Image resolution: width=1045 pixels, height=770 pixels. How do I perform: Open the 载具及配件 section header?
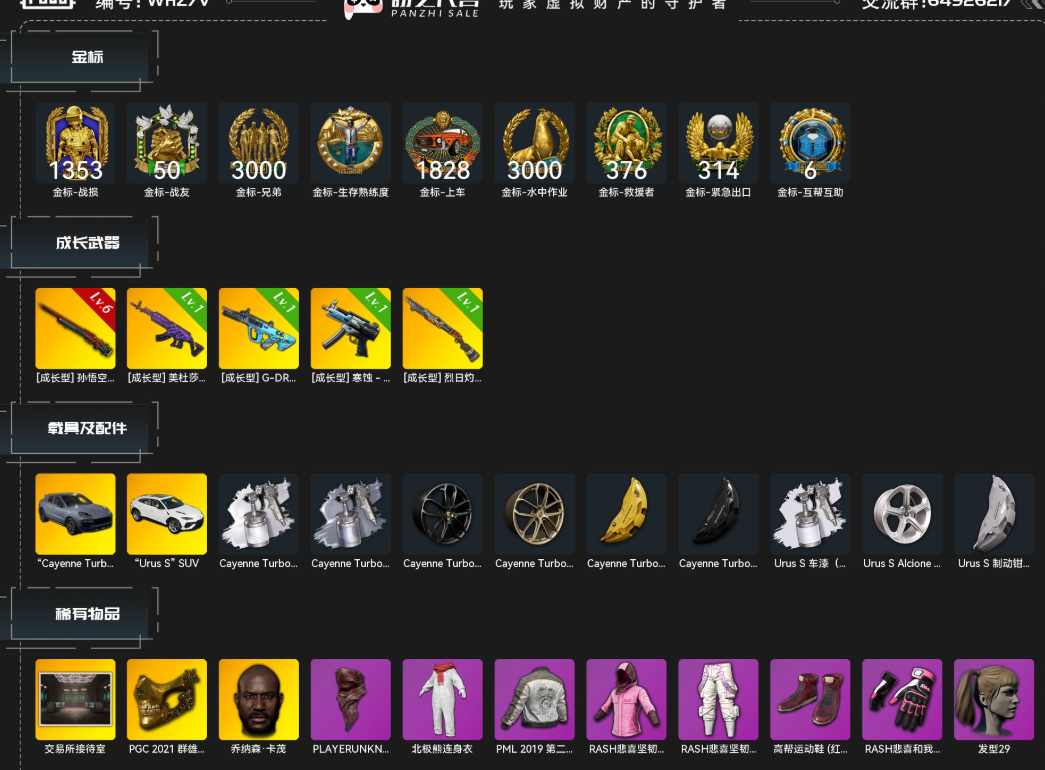point(84,428)
